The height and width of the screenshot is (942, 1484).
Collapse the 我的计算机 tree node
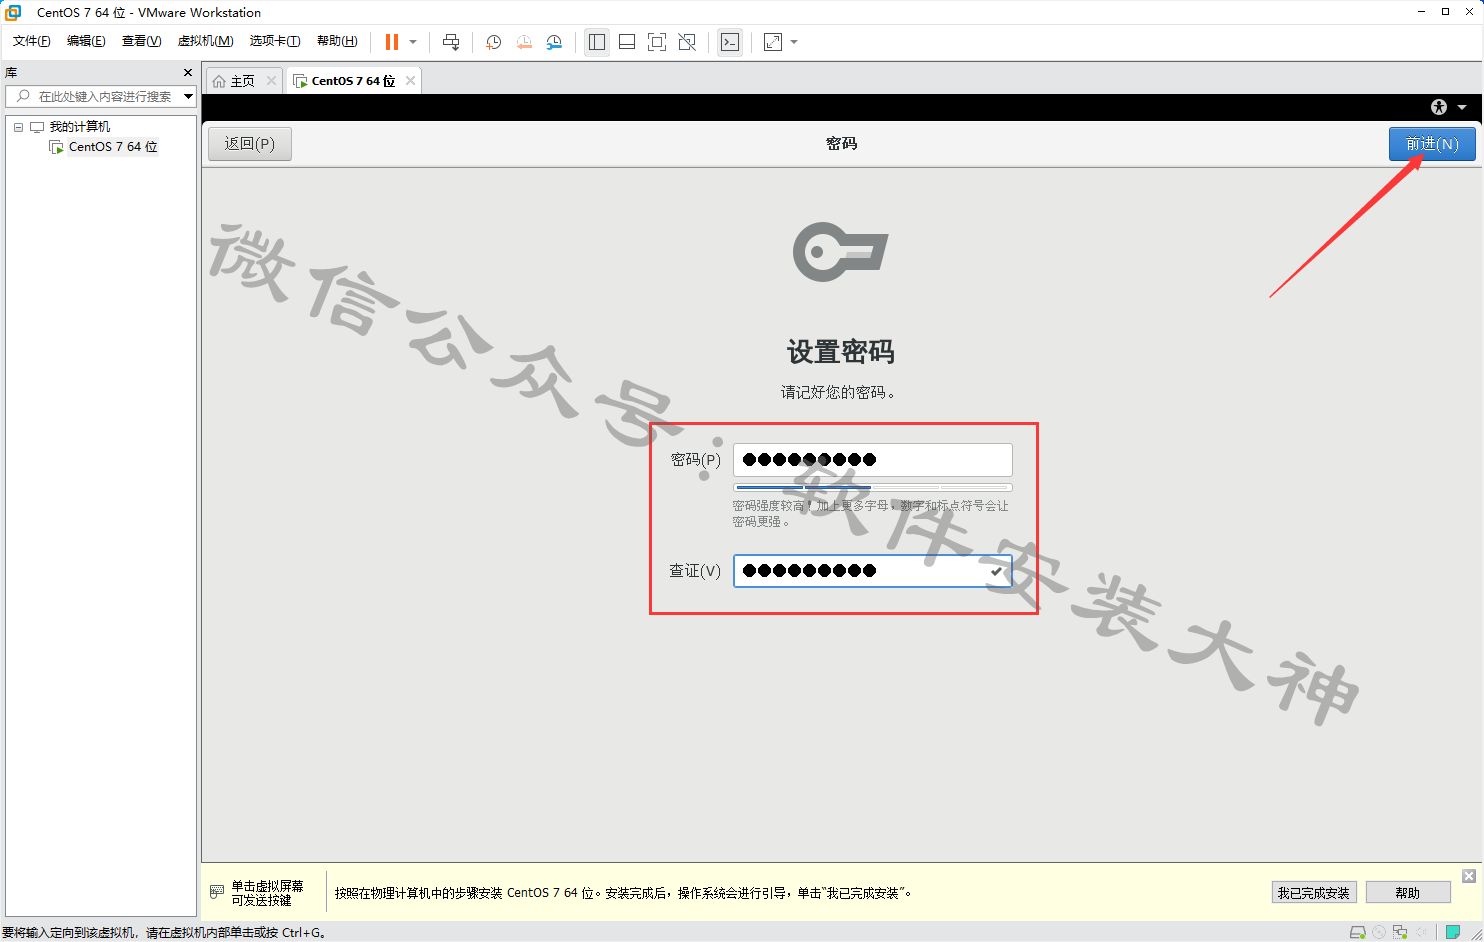click(x=18, y=127)
